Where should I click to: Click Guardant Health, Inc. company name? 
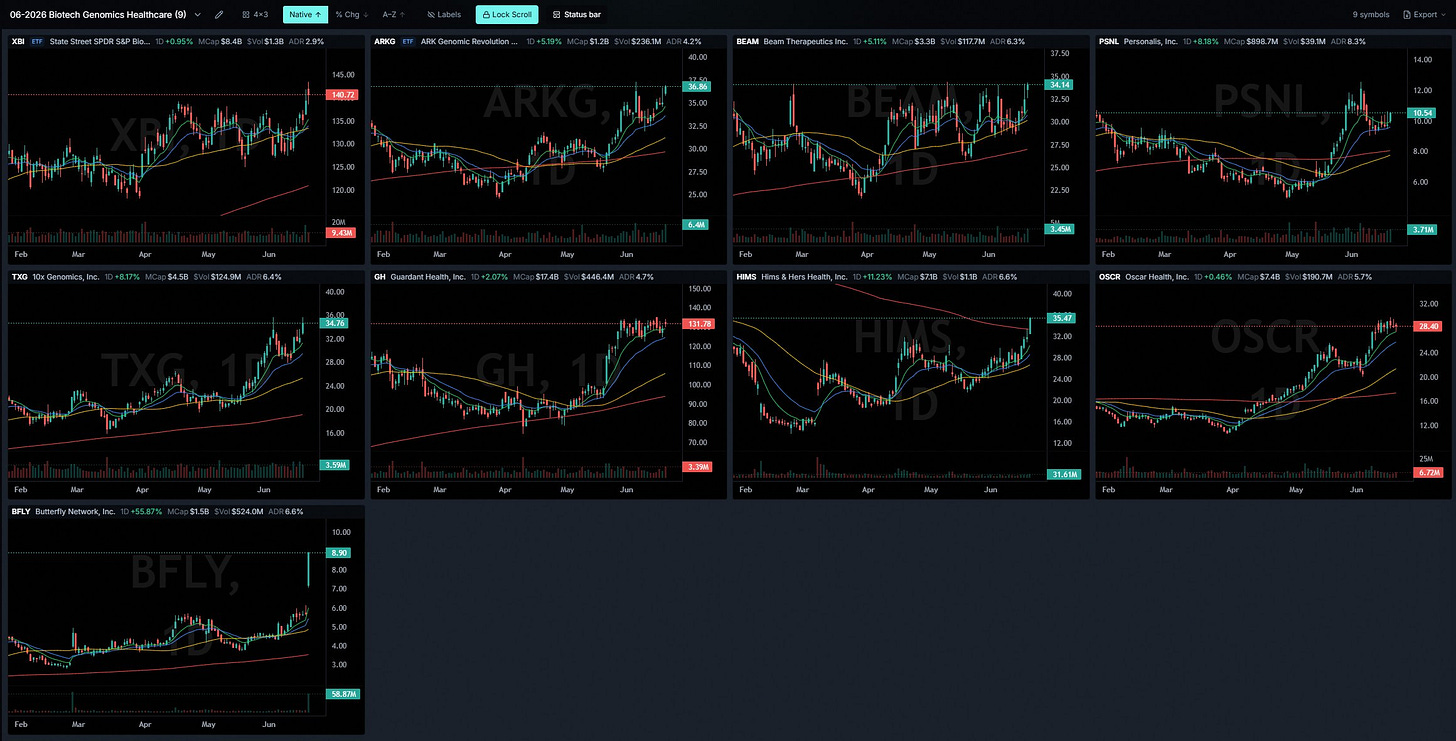(428, 276)
